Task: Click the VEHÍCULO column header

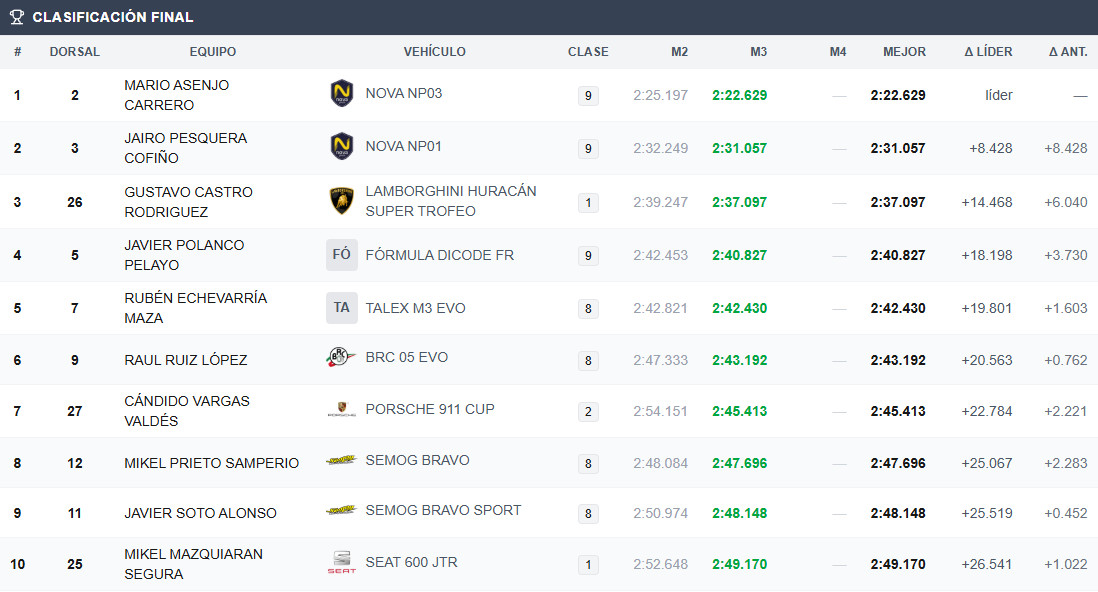Action: coord(434,52)
